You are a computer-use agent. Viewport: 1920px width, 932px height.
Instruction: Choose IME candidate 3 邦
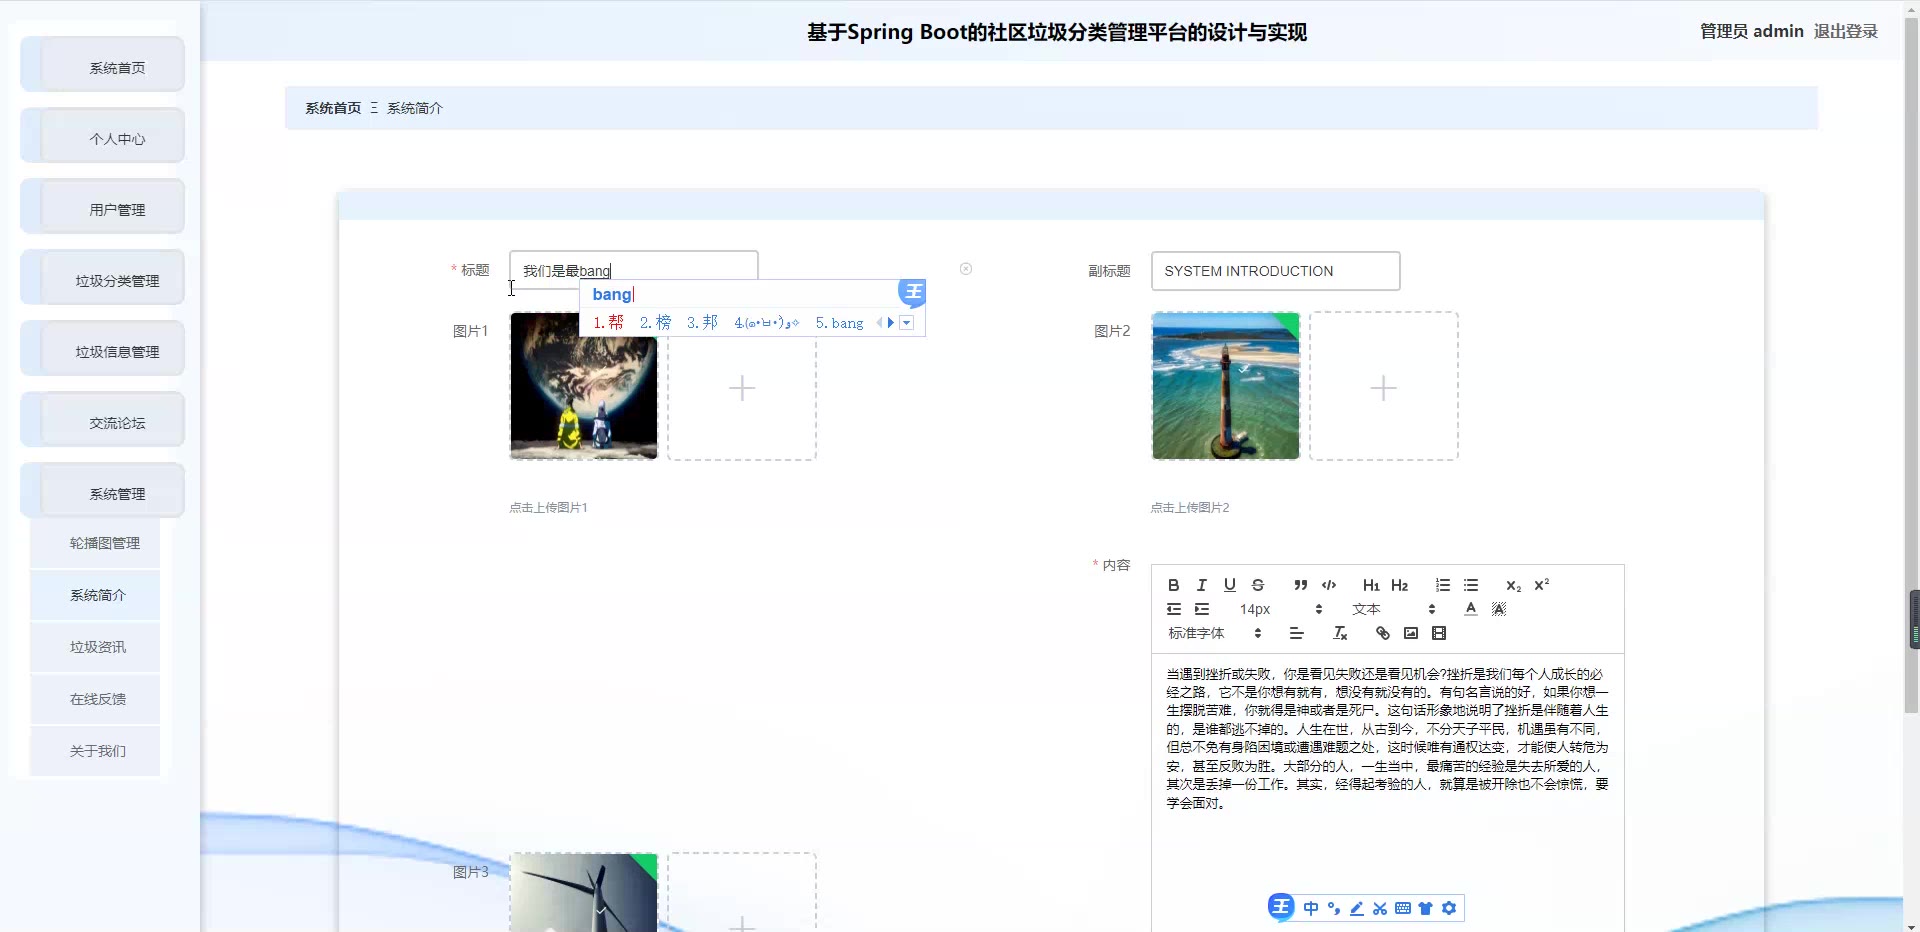tap(702, 322)
